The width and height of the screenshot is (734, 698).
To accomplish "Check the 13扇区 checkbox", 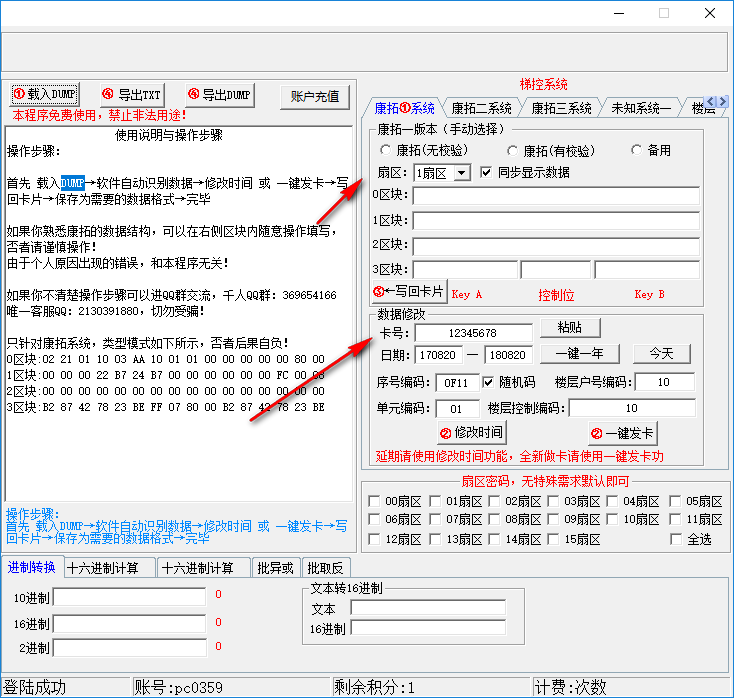I will pos(435,540).
